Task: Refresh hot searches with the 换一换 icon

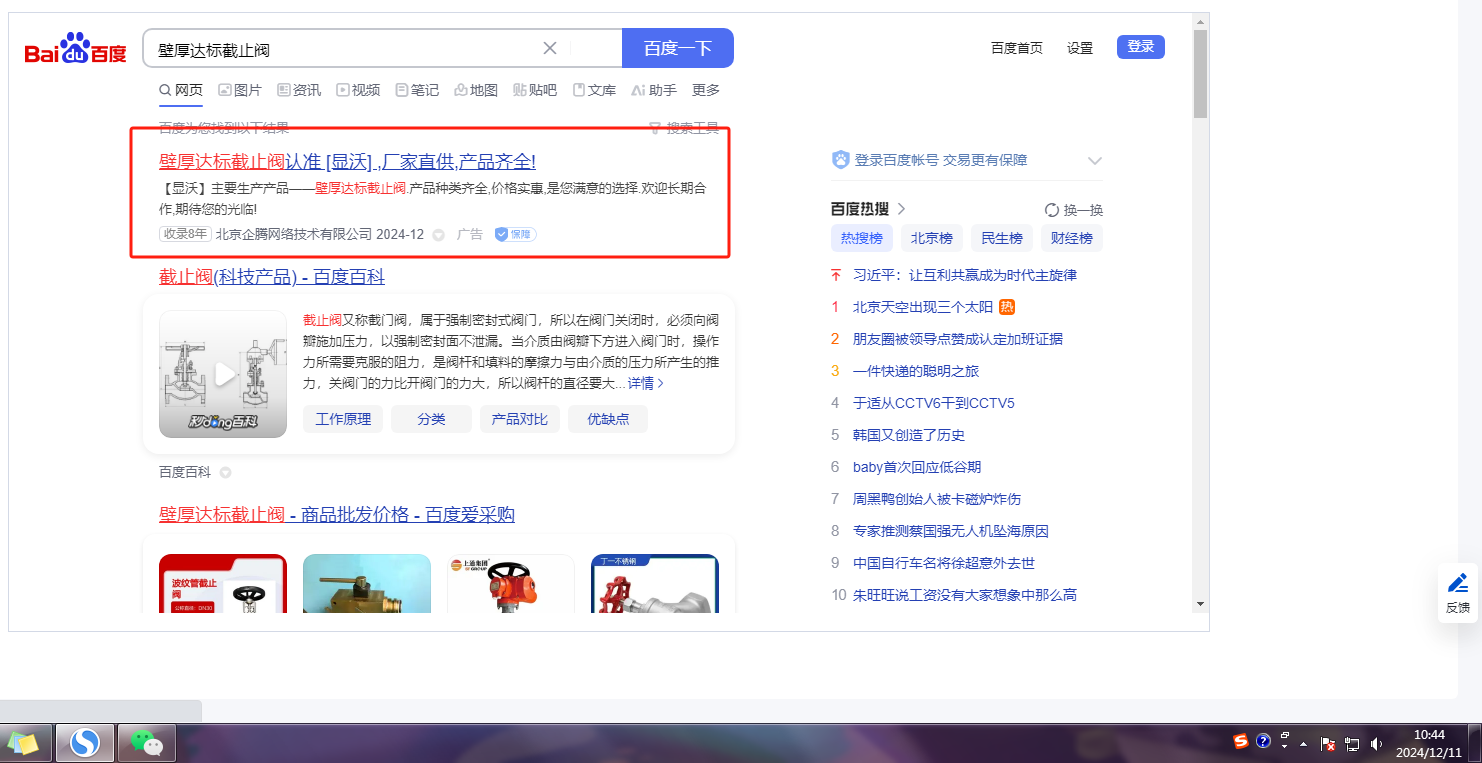Action: (x=1052, y=210)
